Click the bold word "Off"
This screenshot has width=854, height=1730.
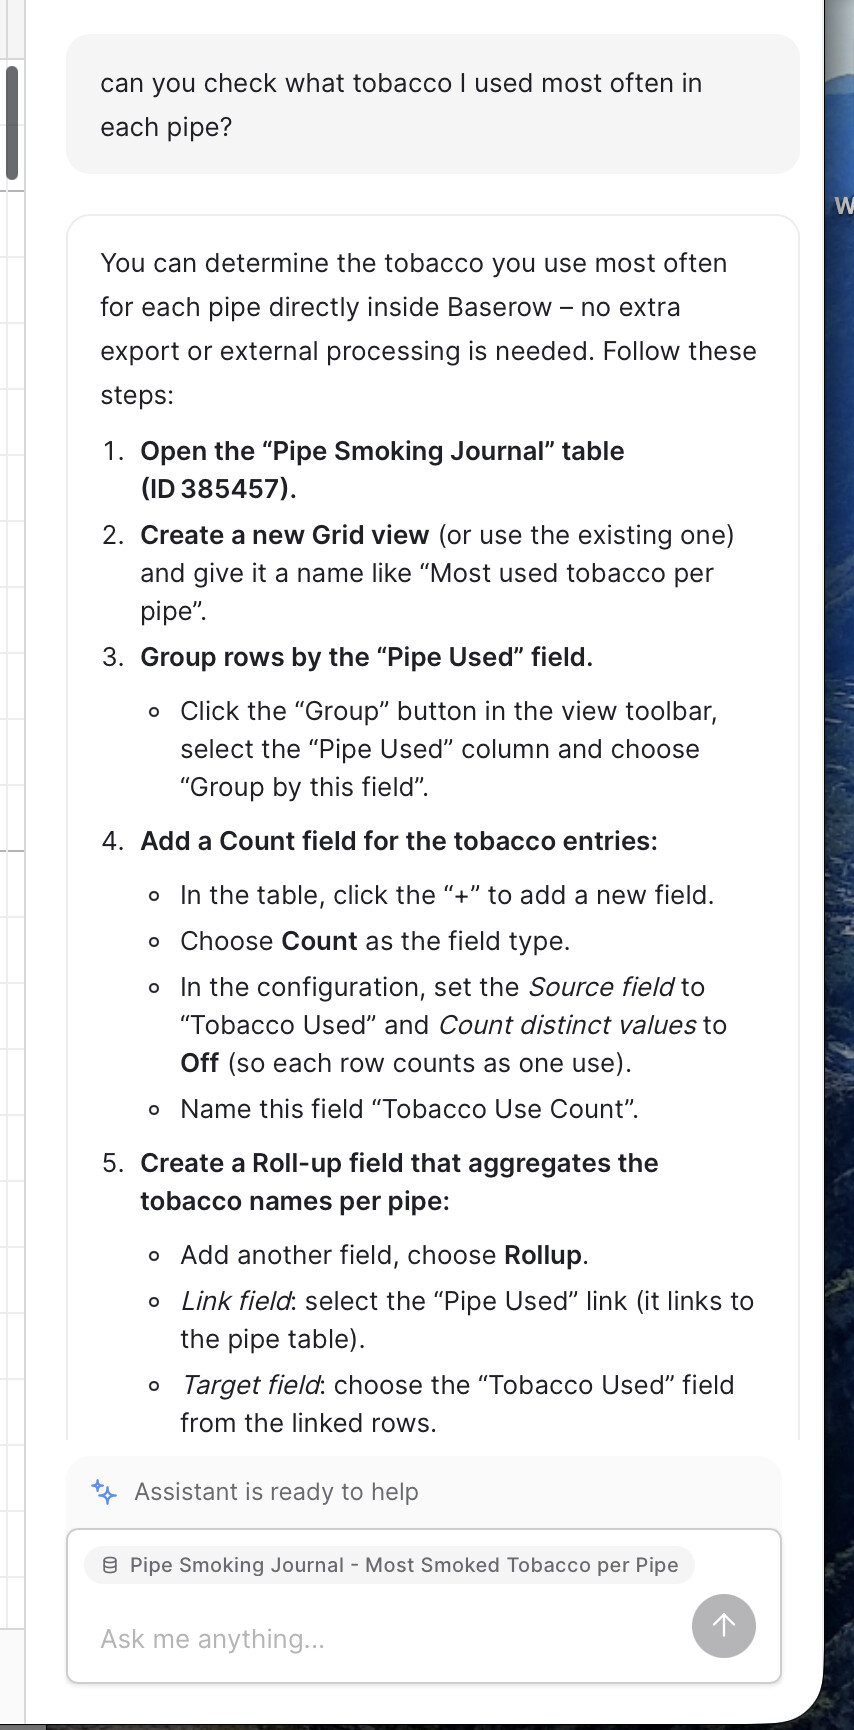[199, 1063]
